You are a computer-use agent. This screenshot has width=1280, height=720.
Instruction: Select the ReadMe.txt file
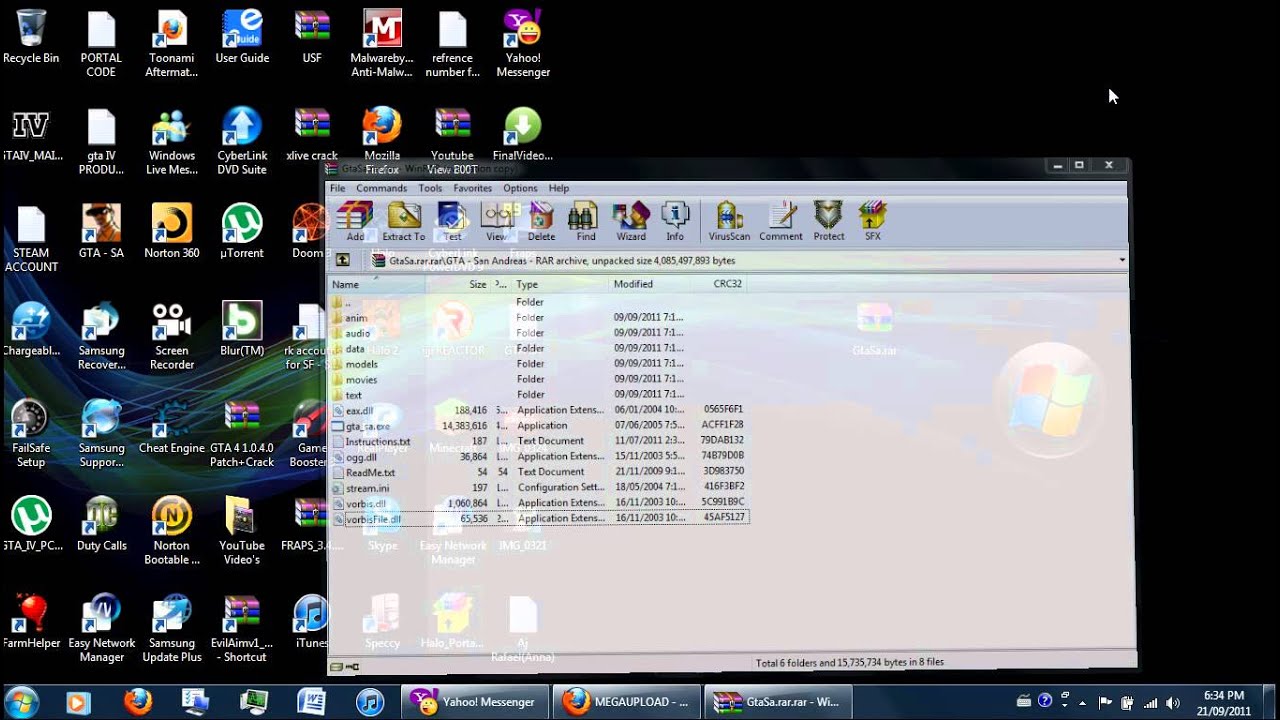(x=538, y=472)
